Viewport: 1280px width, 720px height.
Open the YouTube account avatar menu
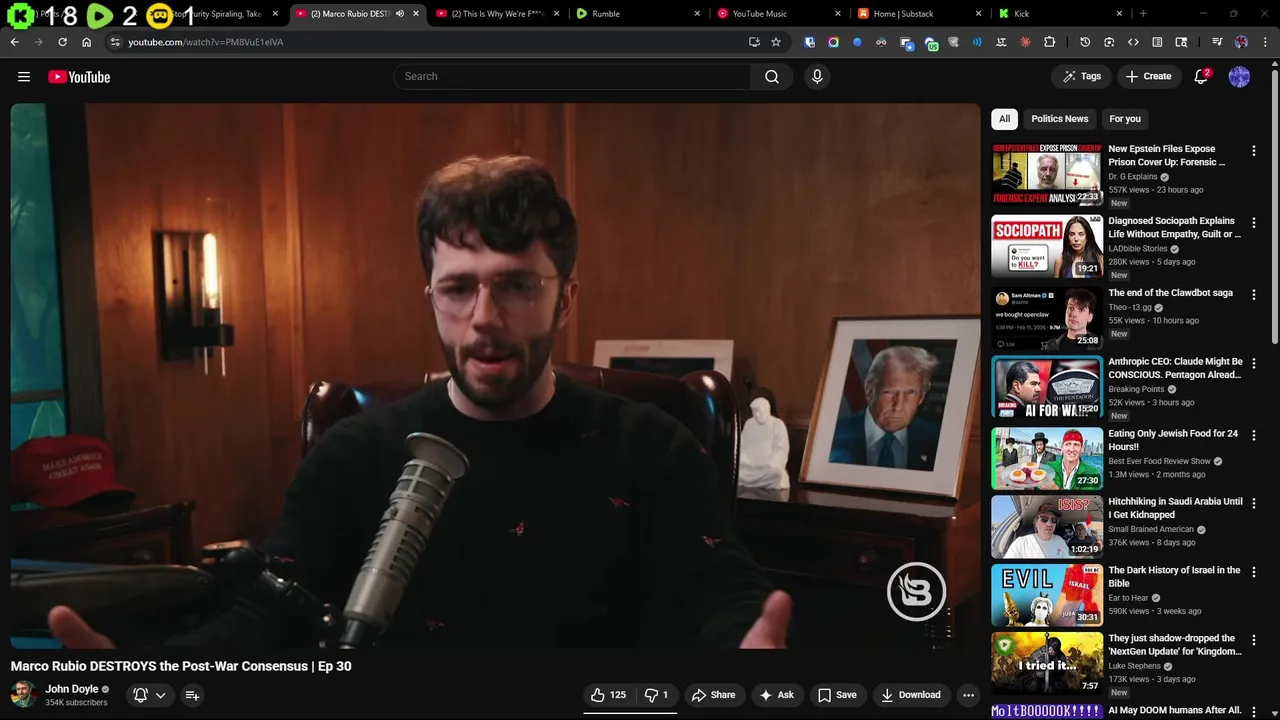(x=1239, y=77)
